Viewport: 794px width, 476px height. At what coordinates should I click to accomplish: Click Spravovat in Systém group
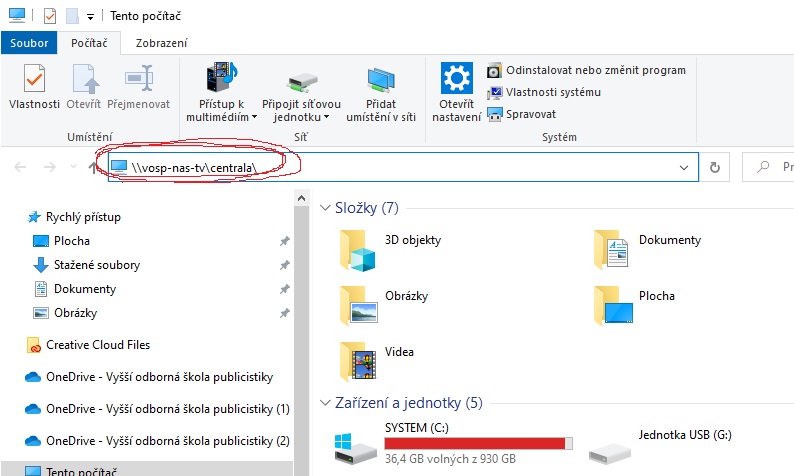[522, 114]
